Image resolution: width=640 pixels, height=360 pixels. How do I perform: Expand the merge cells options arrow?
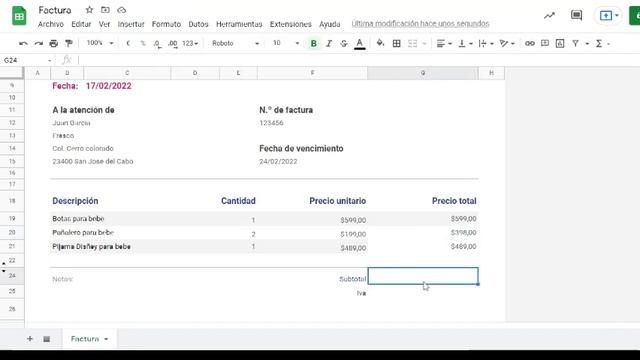(x=424, y=44)
